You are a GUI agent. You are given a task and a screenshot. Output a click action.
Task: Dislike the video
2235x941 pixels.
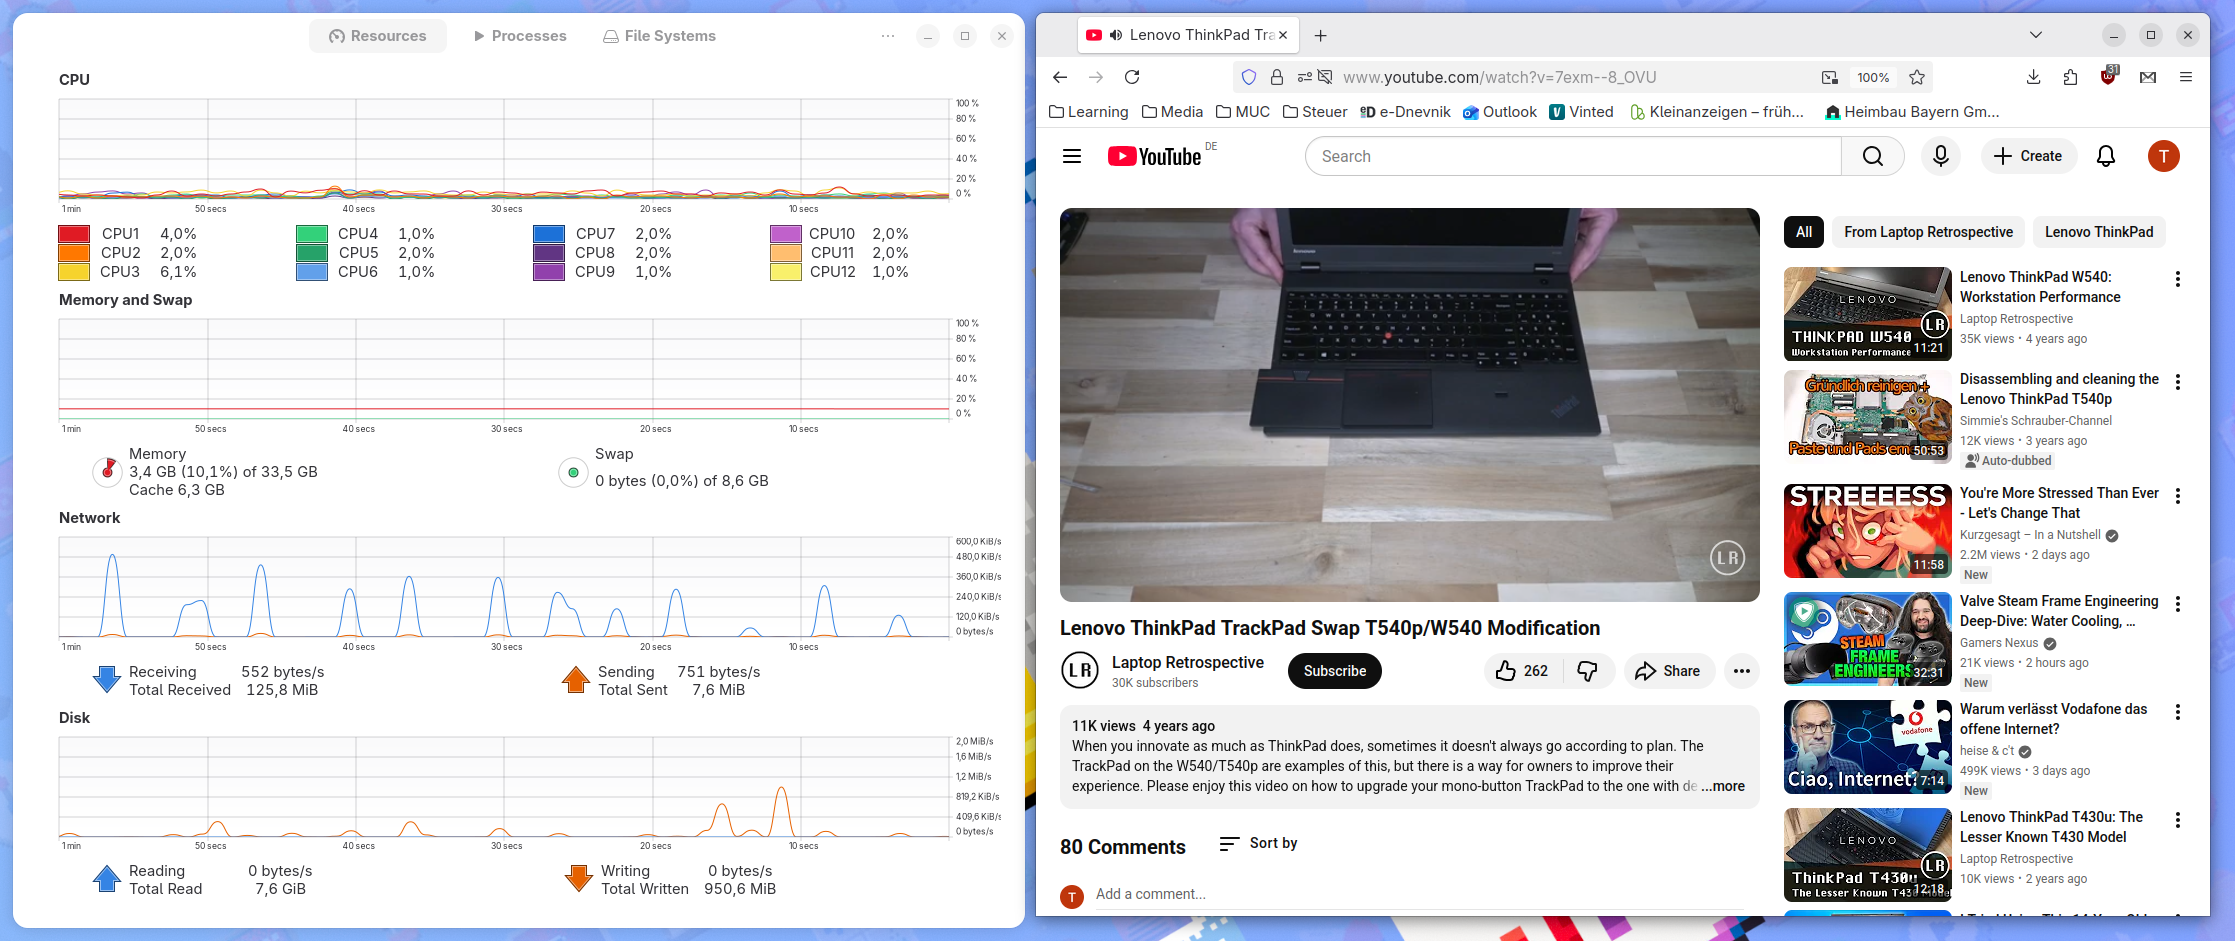1587,671
